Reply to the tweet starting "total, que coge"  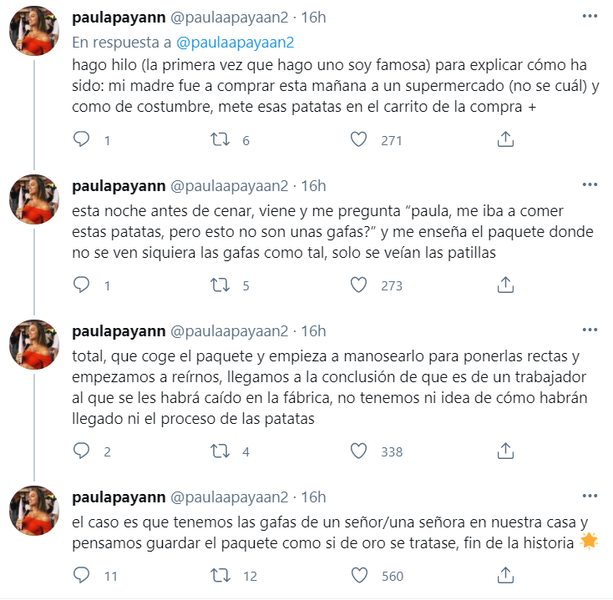point(81,451)
